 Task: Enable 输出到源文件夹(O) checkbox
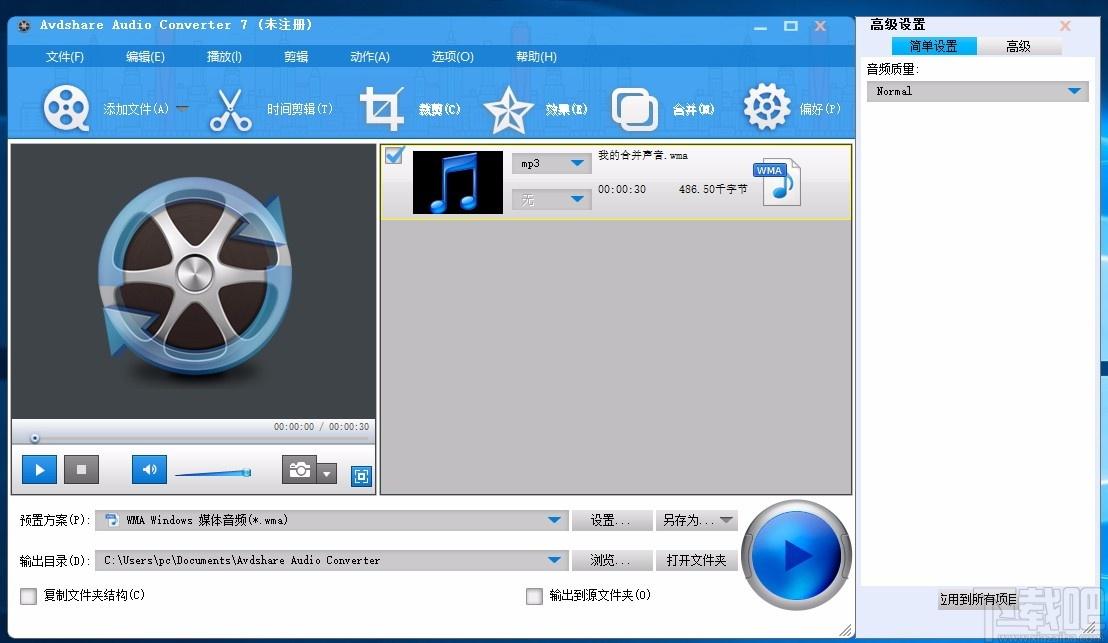[534, 596]
